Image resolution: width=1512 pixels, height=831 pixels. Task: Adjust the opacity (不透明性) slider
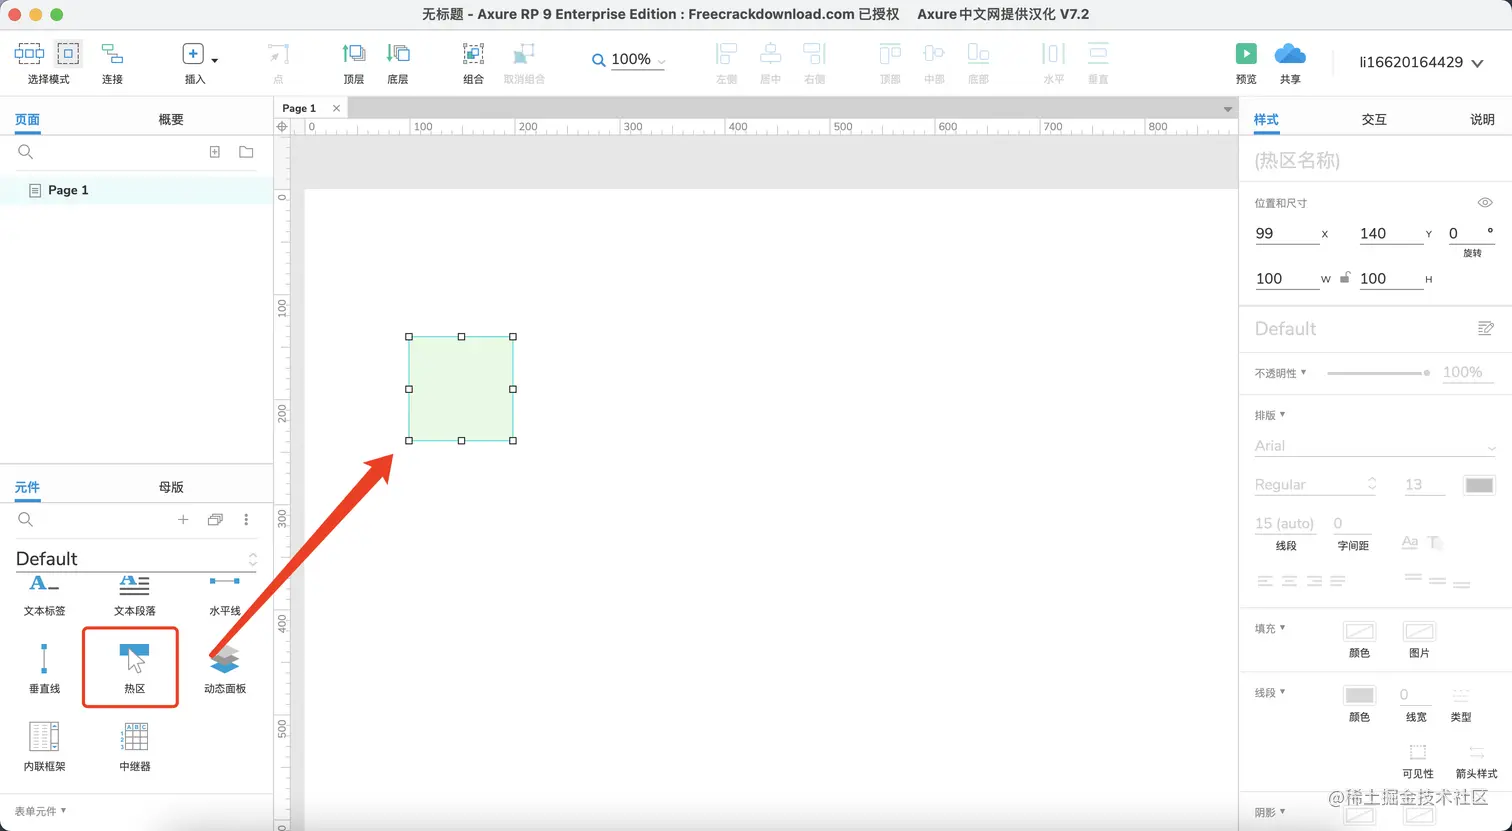click(x=1377, y=373)
